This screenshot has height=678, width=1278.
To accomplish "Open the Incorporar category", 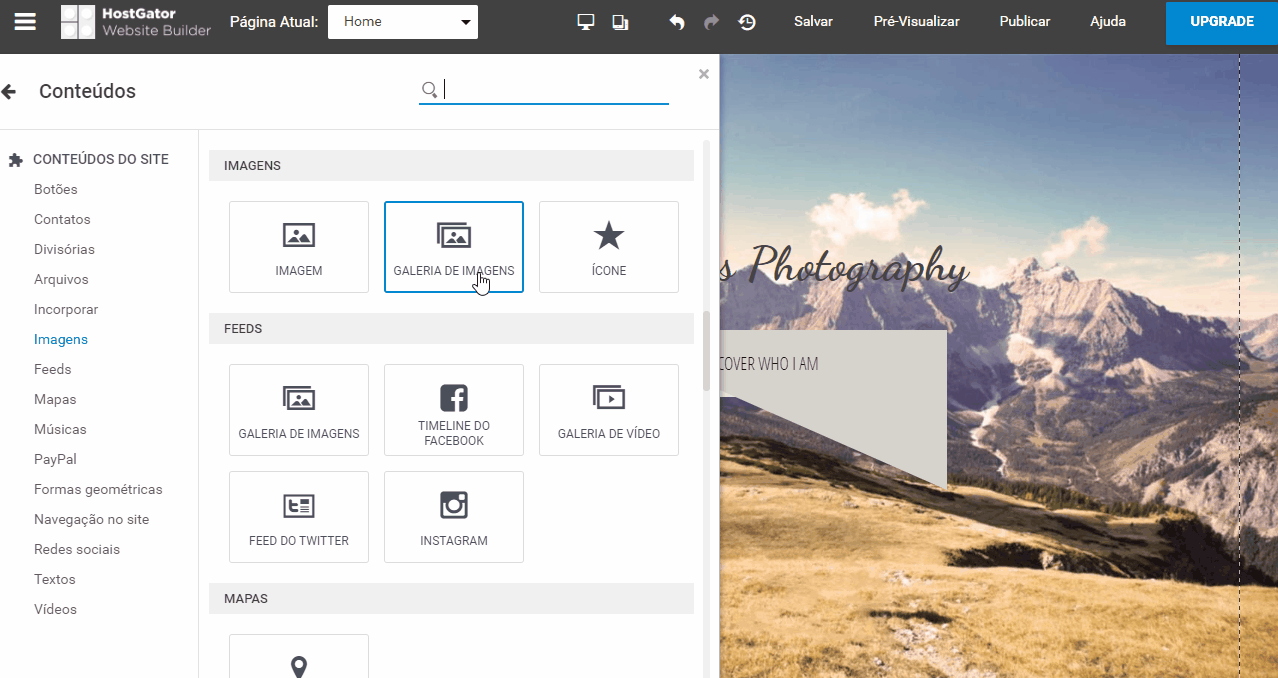I will point(66,309).
